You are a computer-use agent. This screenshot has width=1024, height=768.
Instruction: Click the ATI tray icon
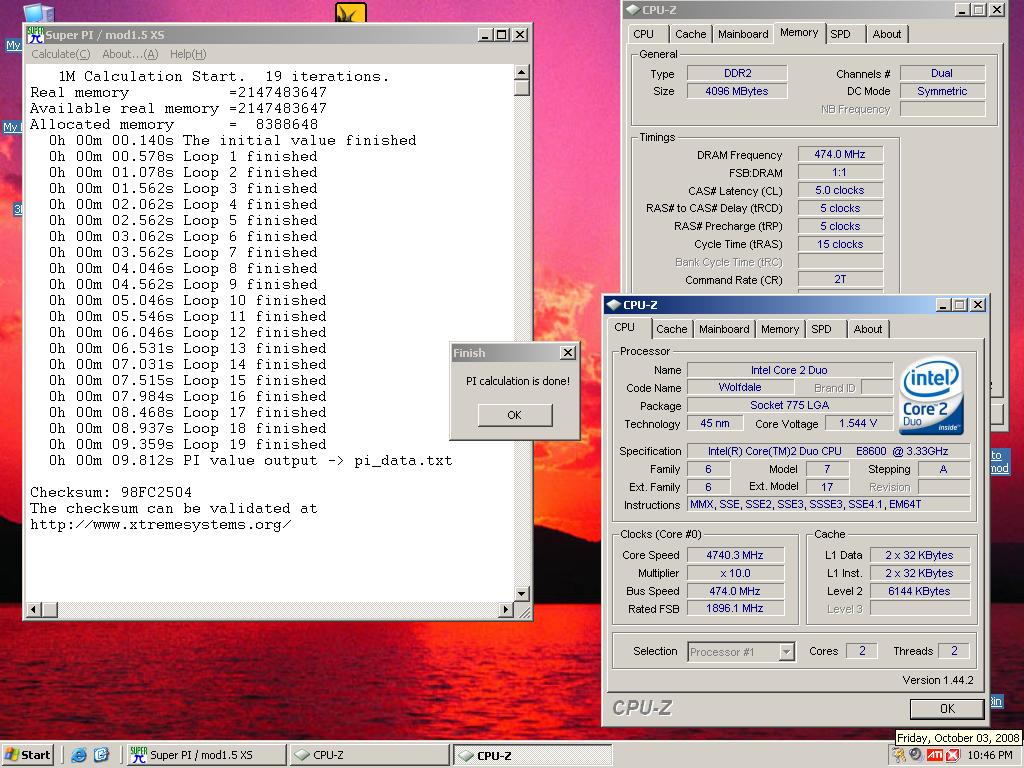(x=935, y=755)
